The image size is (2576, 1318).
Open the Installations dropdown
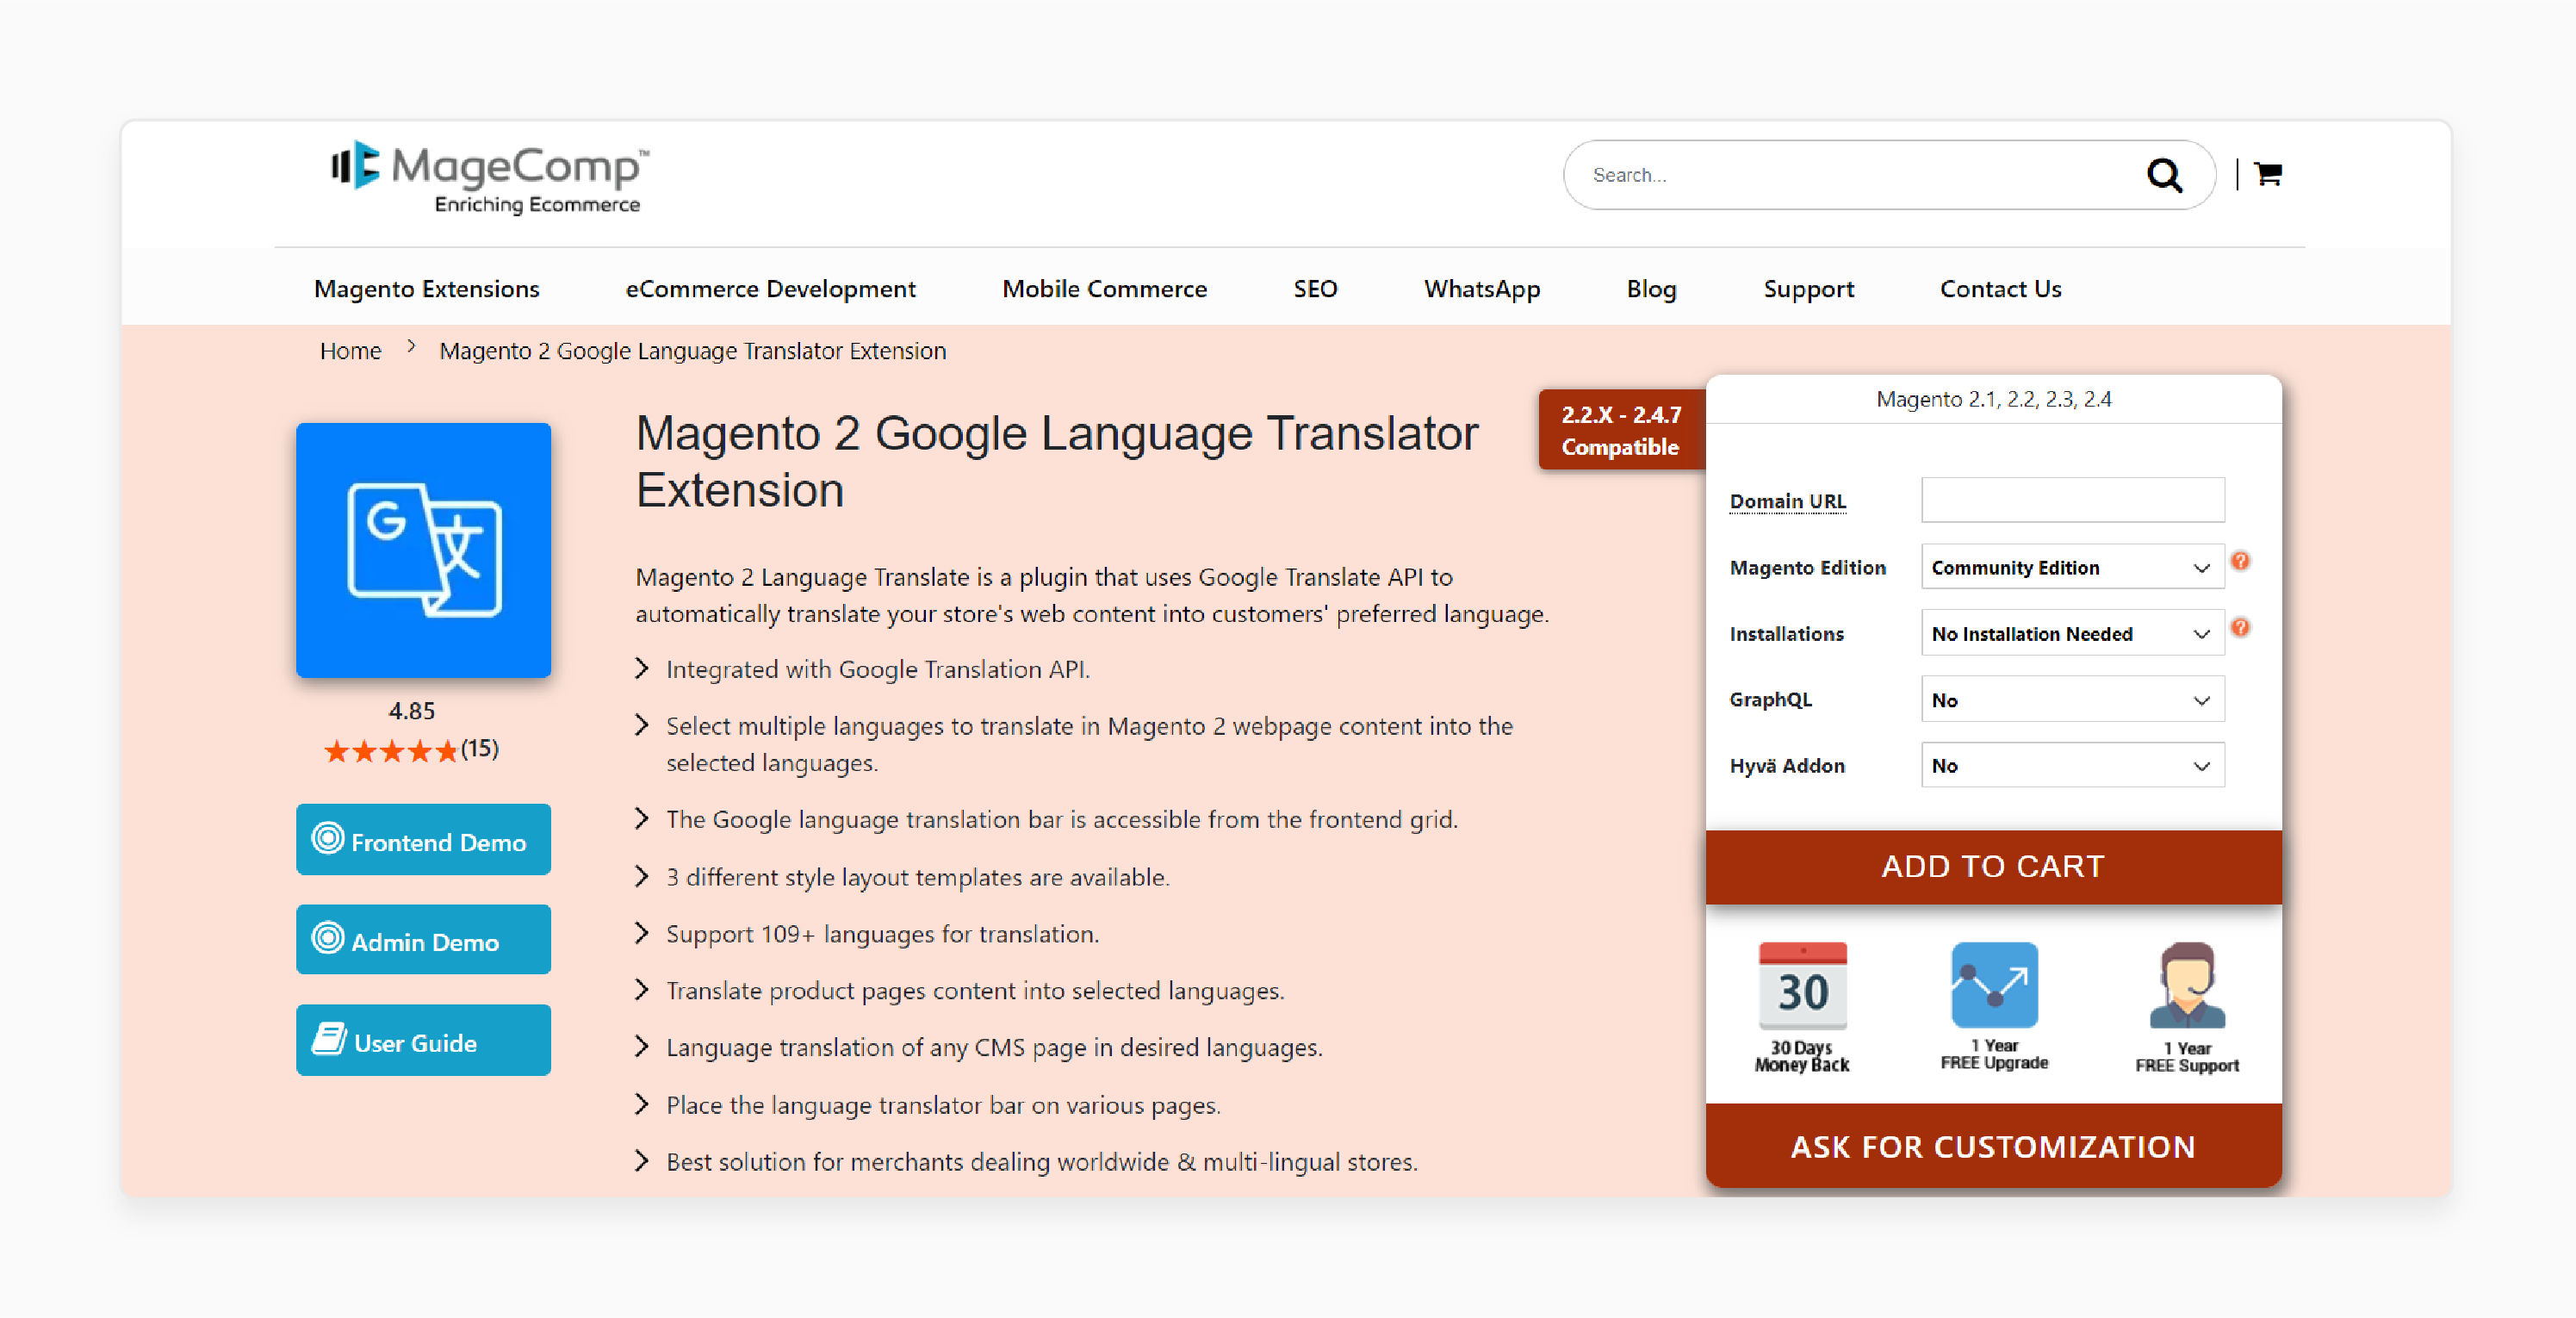click(x=2072, y=633)
